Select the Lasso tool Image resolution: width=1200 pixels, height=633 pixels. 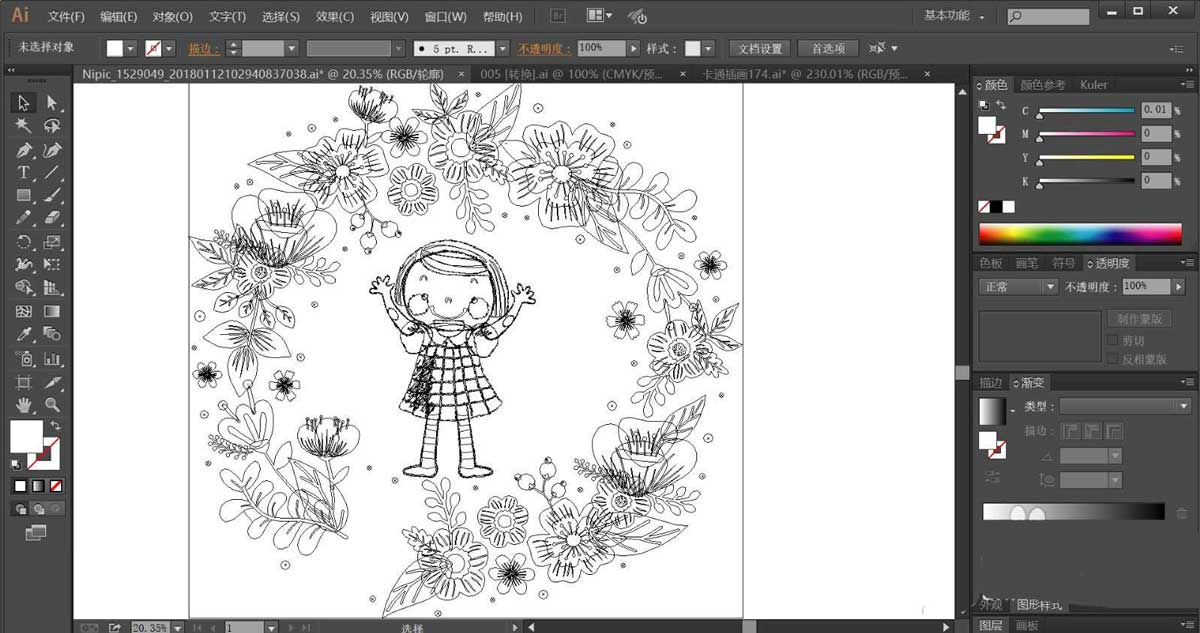tap(52, 126)
